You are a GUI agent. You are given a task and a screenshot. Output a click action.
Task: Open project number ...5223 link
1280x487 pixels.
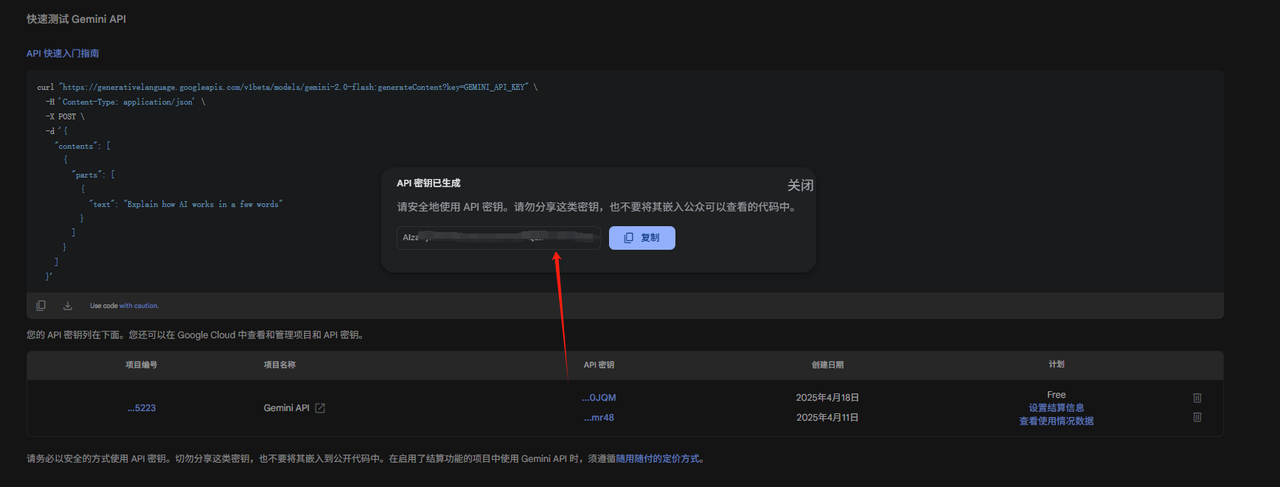(141, 408)
